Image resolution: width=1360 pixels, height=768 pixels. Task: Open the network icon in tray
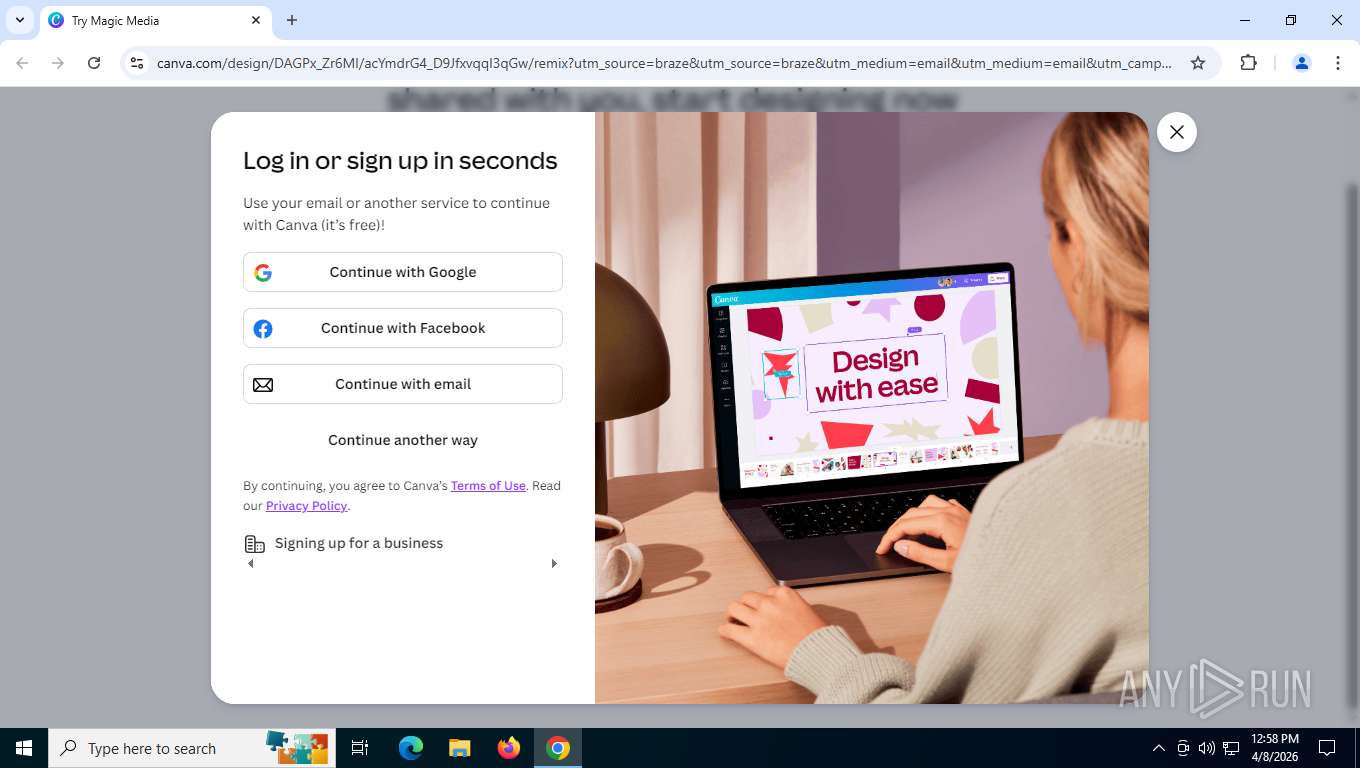click(1231, 748)
